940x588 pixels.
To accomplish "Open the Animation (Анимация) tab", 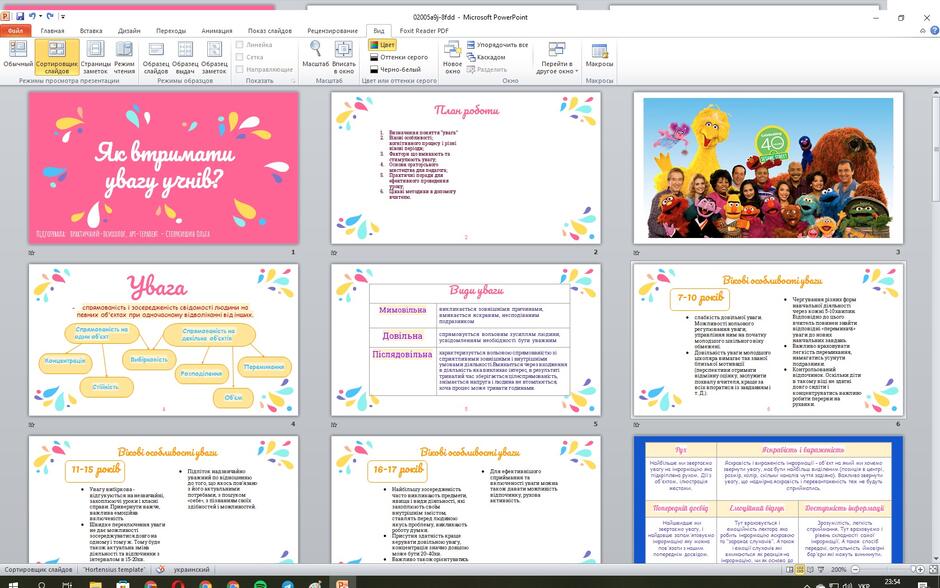I will pos(216,31).
